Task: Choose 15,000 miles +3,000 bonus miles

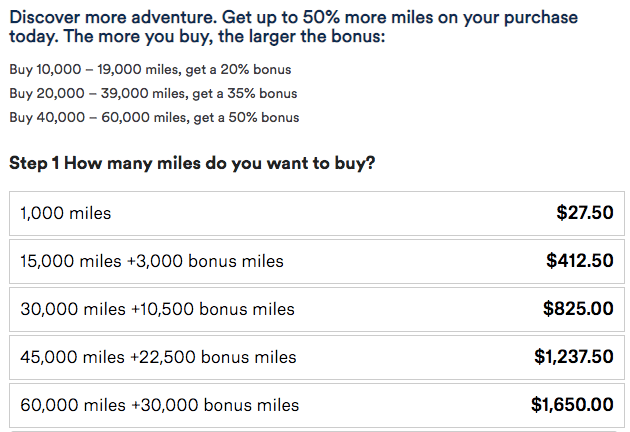Action: click(x=317, y=261)
